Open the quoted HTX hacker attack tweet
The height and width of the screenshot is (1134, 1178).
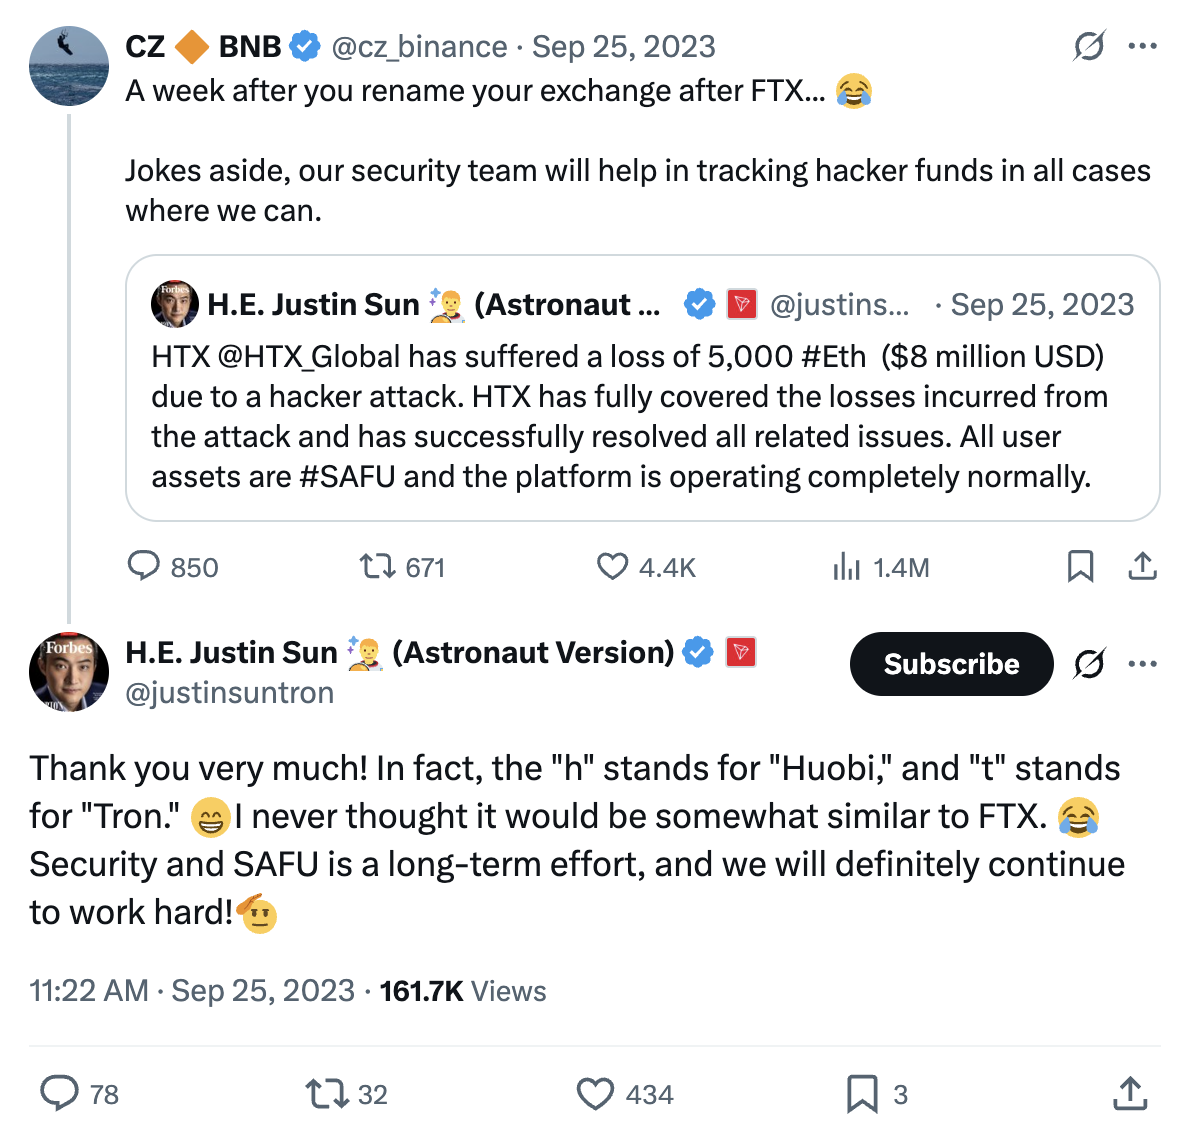click(x=642, y=415)
